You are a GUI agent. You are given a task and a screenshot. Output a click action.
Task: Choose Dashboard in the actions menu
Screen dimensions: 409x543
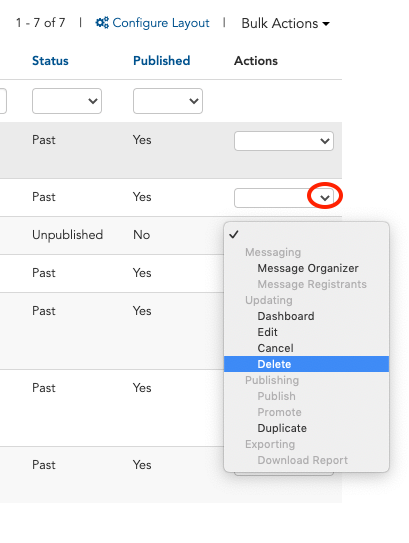(286, 316)
